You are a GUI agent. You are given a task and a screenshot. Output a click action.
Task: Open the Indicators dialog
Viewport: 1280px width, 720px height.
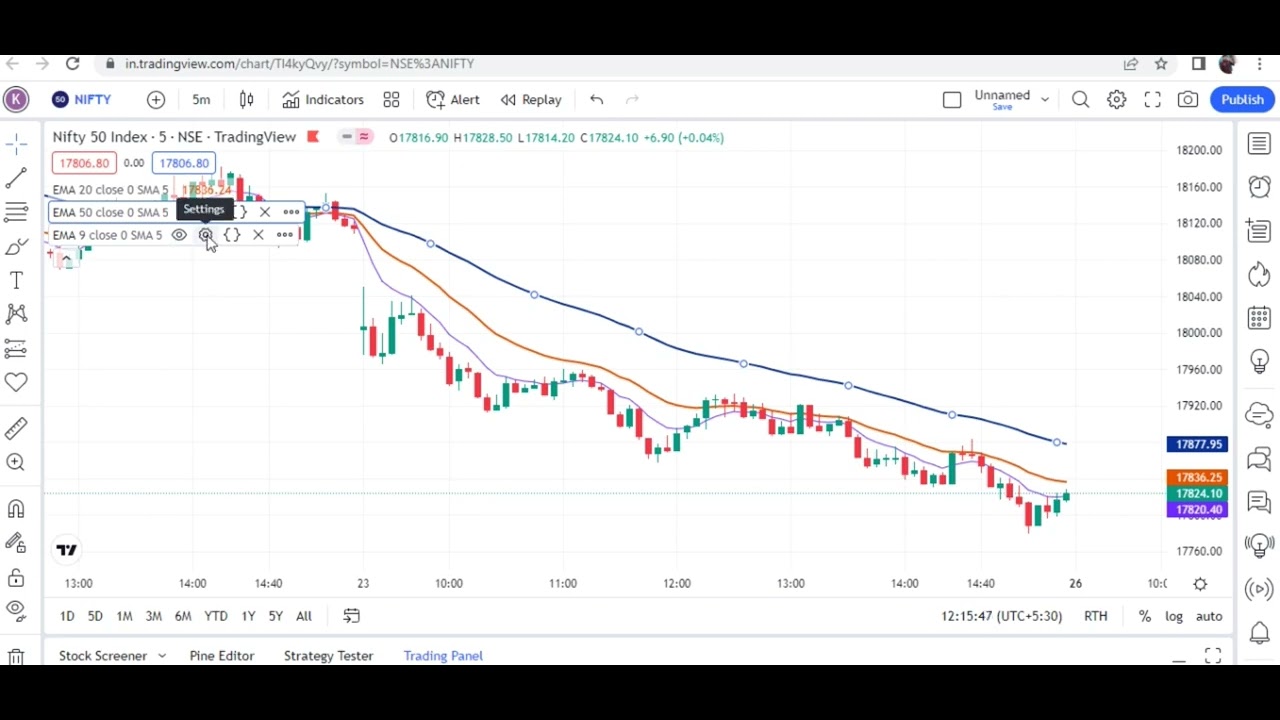pos(323,99)
